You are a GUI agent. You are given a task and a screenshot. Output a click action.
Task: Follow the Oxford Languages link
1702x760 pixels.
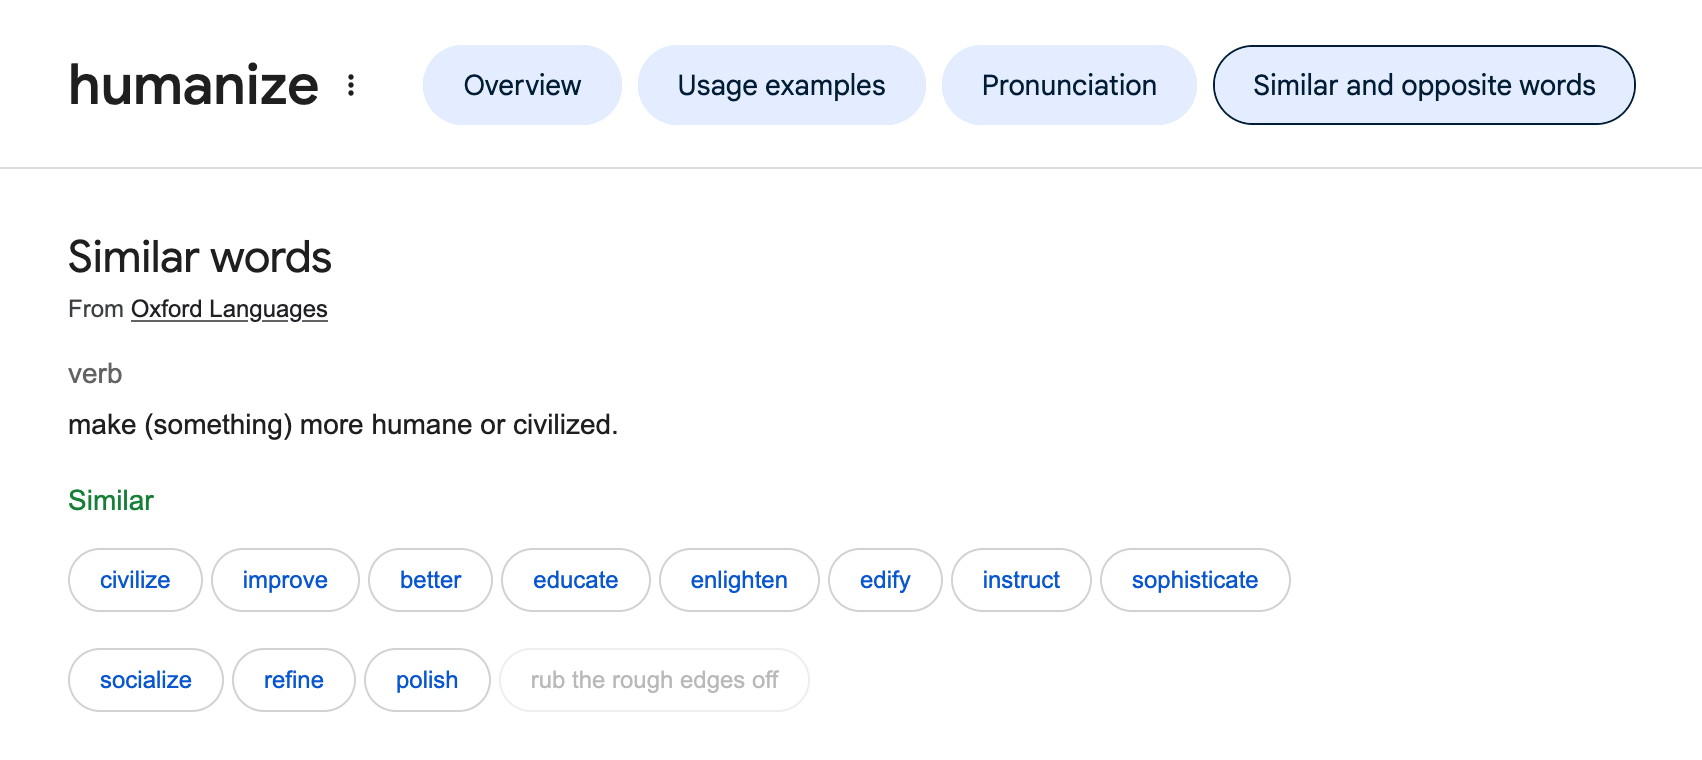(x=229, y=309)
